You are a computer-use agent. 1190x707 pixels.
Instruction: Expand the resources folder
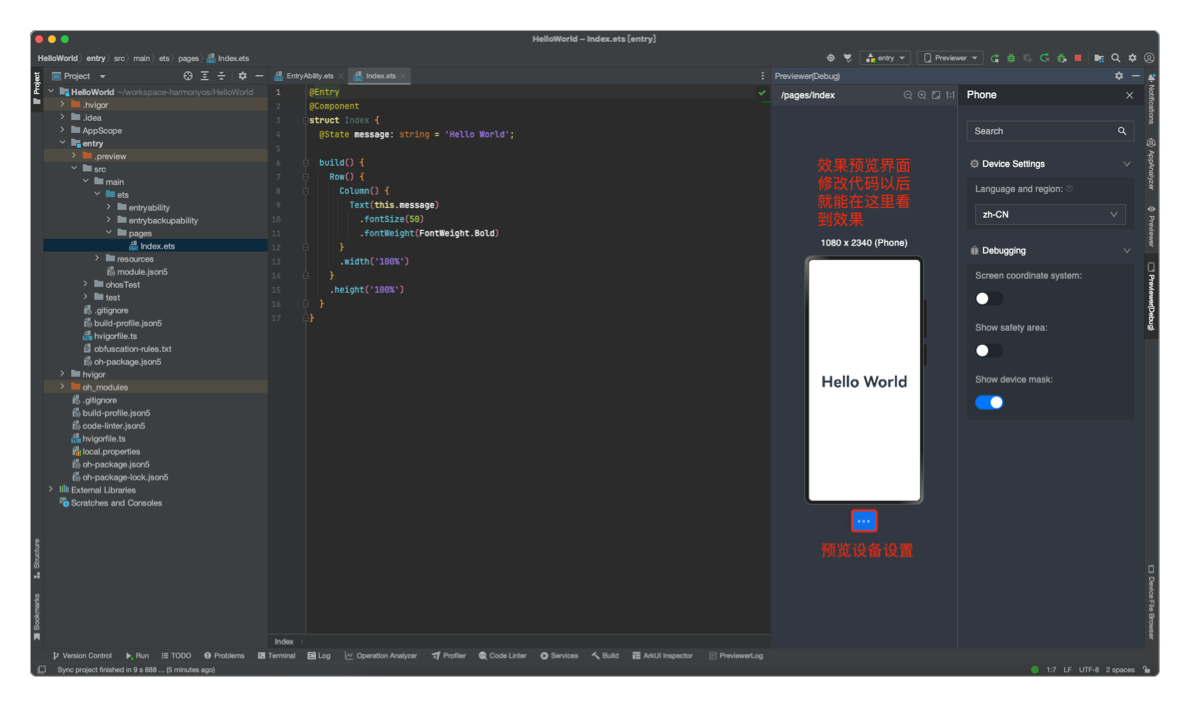pos(97,259)
